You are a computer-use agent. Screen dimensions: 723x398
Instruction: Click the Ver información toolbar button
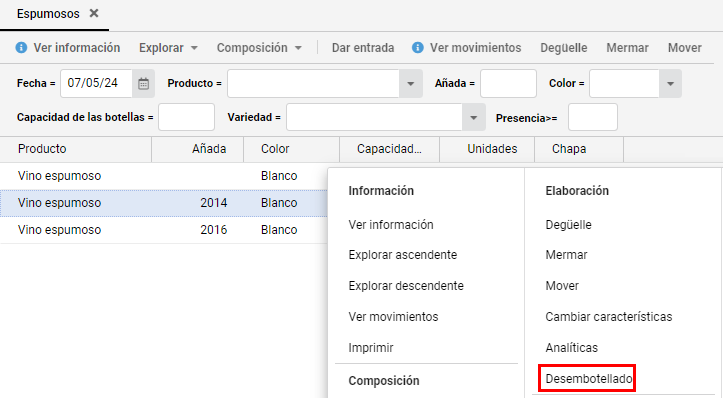[x=68, y=48]
